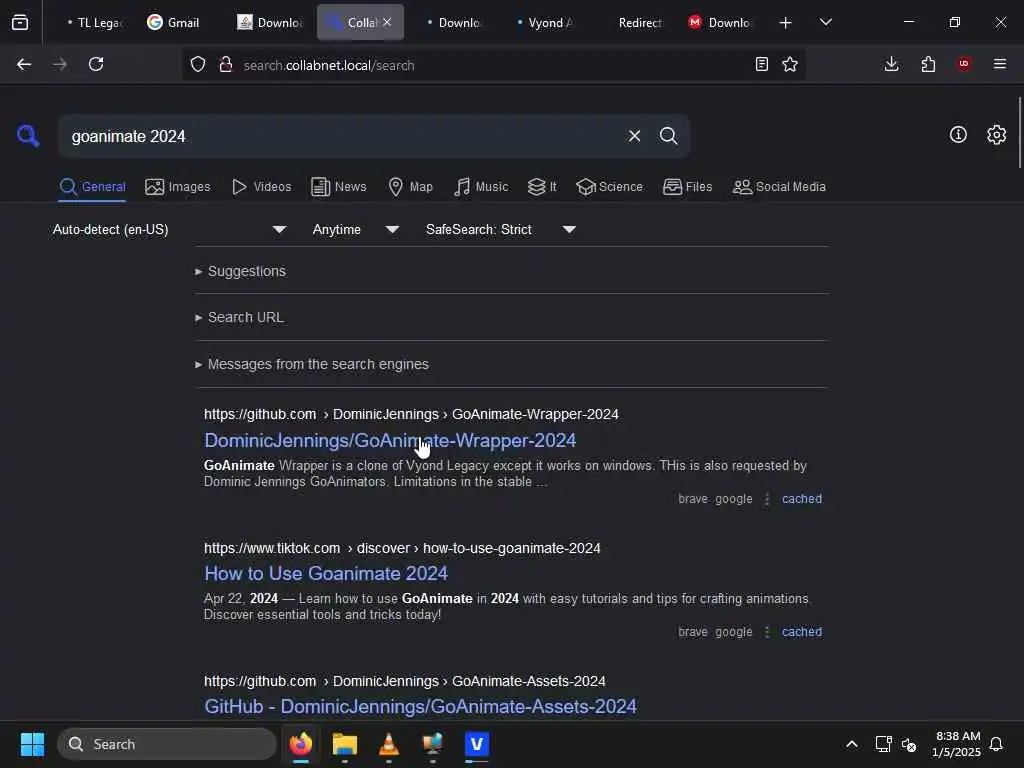
Task: Close the Collab tab
Action: 387,22
